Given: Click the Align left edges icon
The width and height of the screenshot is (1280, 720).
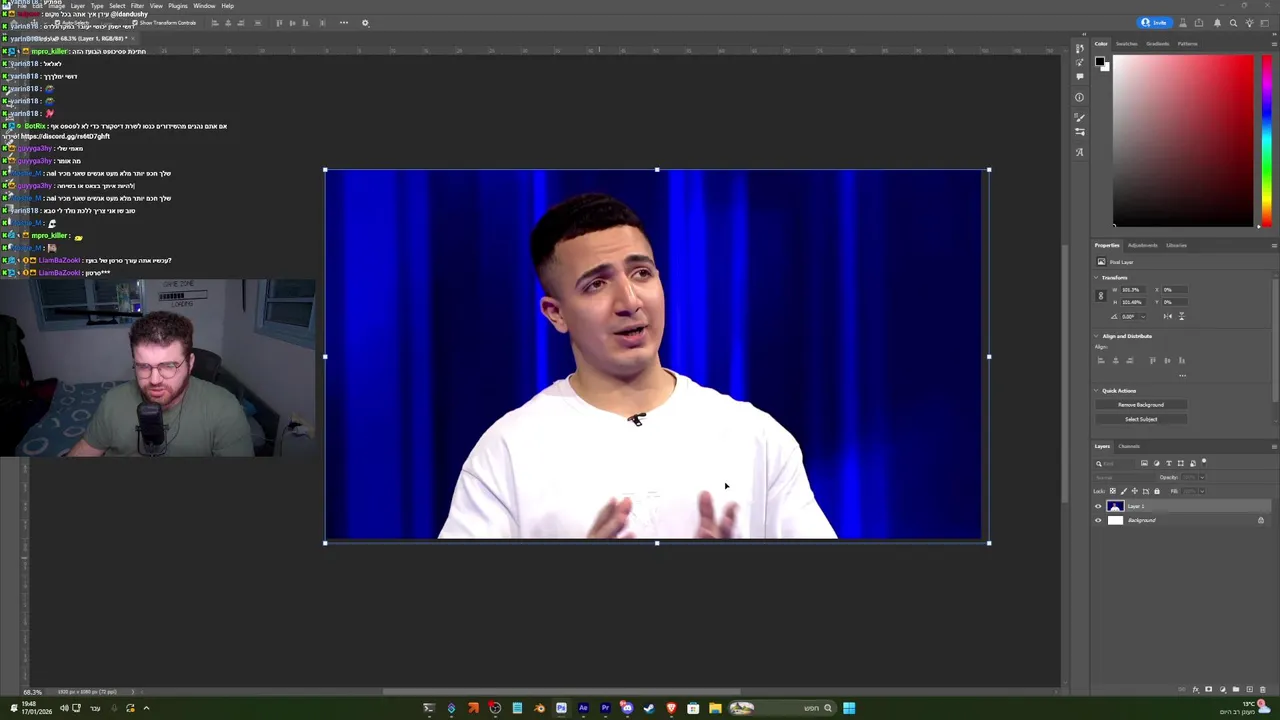Looking at the screenshot, I should click(x=1101, y=360).
